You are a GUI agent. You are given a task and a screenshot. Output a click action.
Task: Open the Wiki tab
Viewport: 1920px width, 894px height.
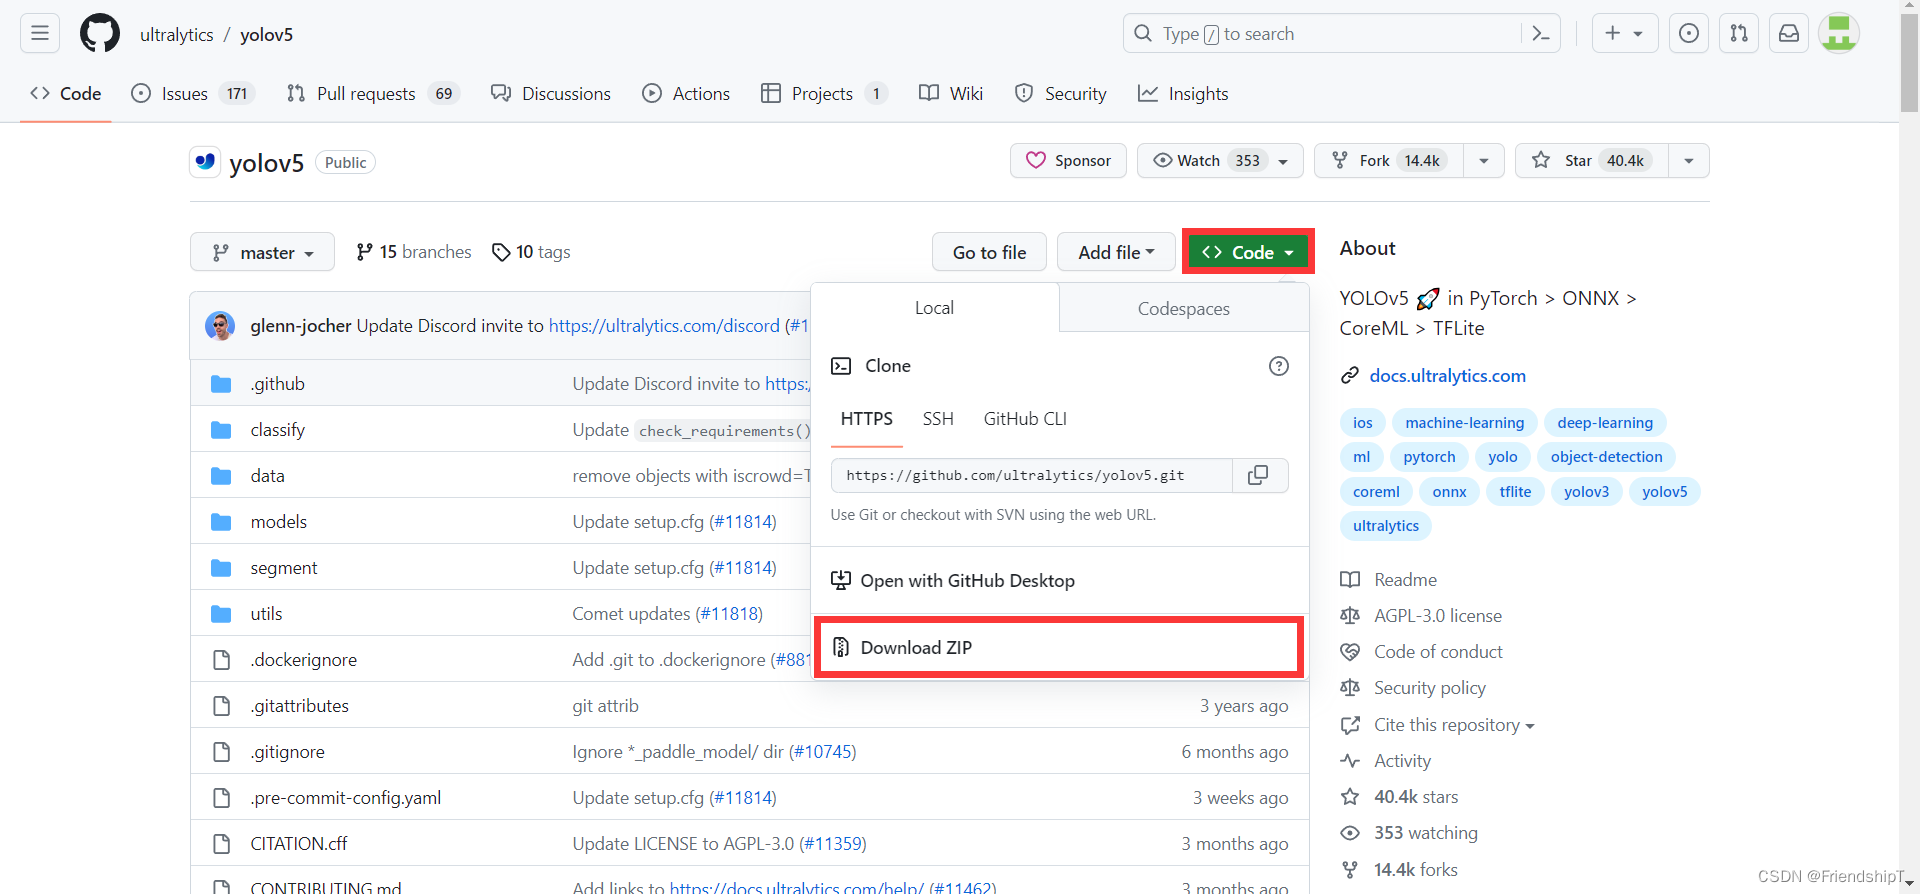coord(951,93)
